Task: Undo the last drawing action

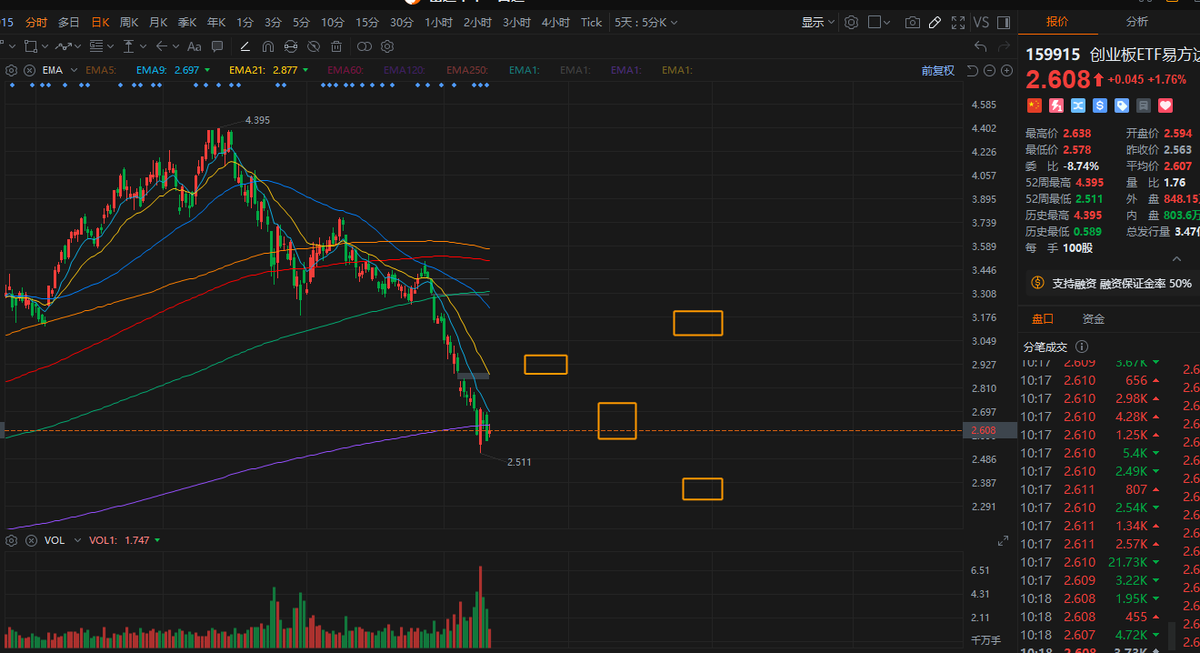Action: [x=980, y=46]
